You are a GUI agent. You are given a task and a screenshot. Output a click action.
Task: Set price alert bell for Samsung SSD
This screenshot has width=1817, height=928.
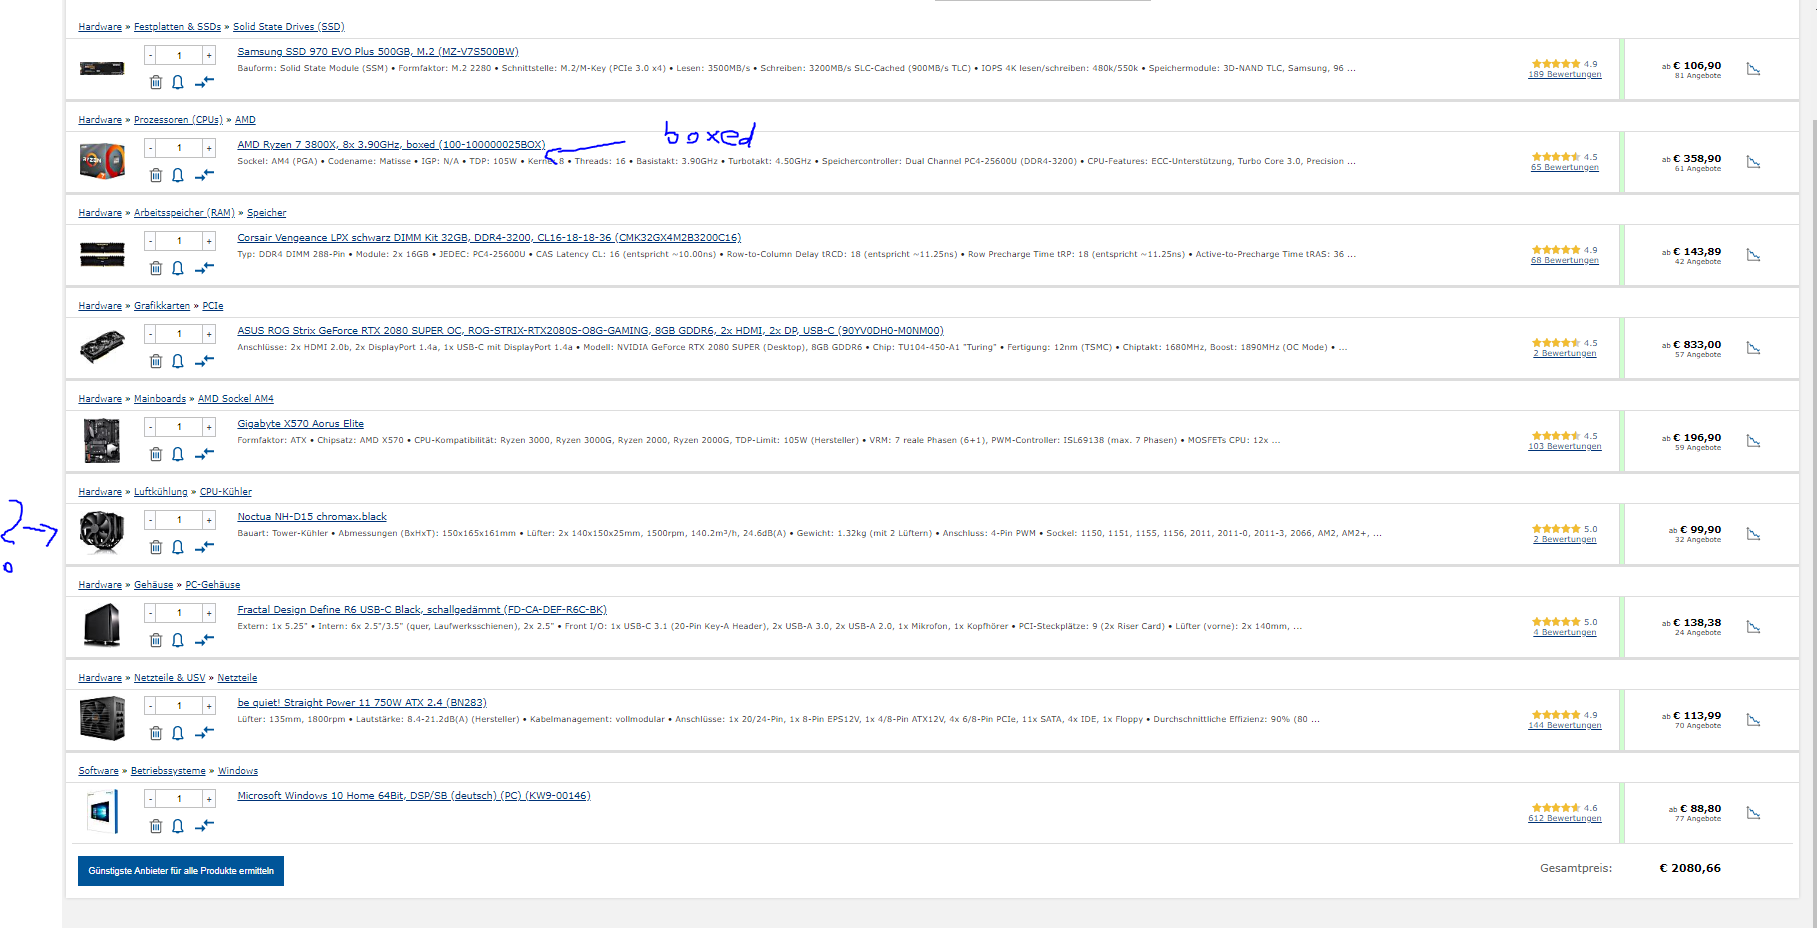178,82
